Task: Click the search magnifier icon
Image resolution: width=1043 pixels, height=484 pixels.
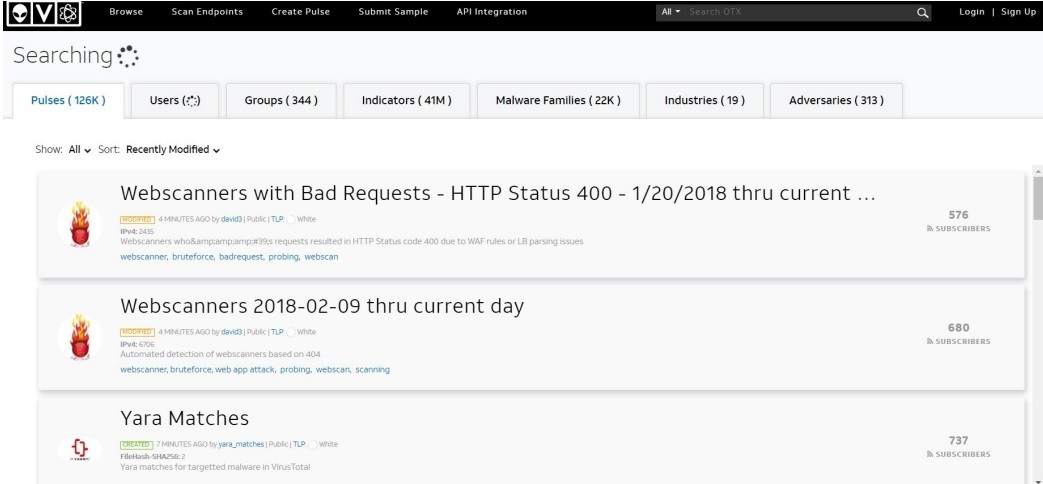Action: (921, 13)
